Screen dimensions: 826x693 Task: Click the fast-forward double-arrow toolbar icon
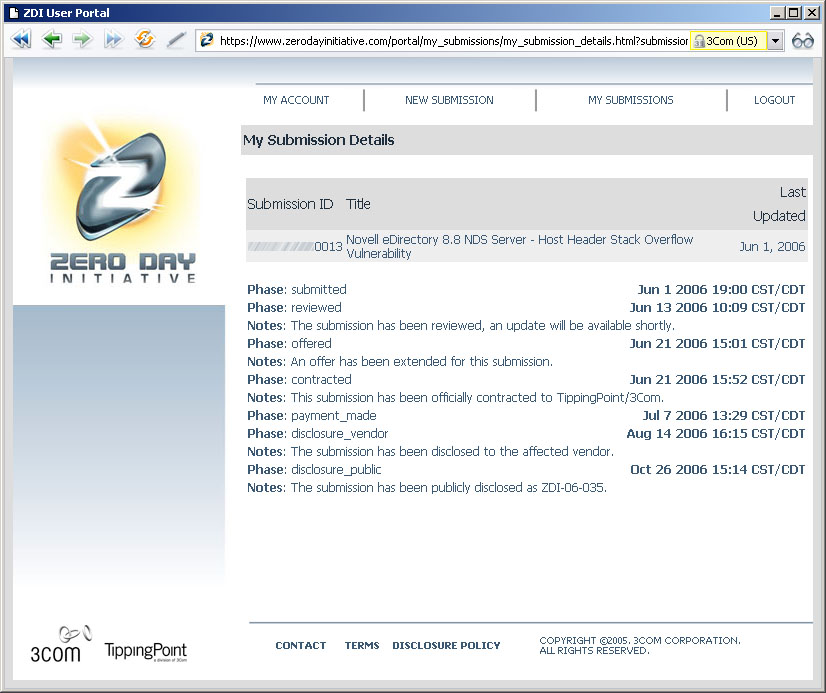113,40
